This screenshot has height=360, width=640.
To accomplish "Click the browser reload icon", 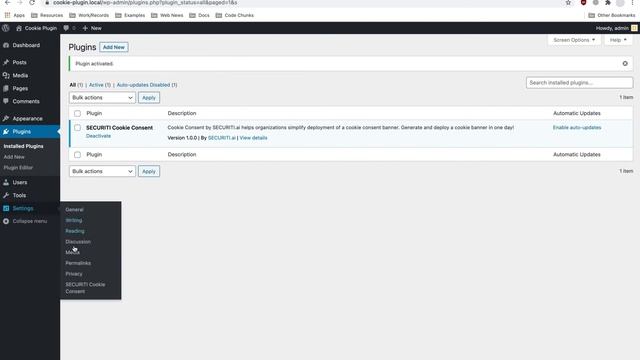I will (x=32, y=2).
